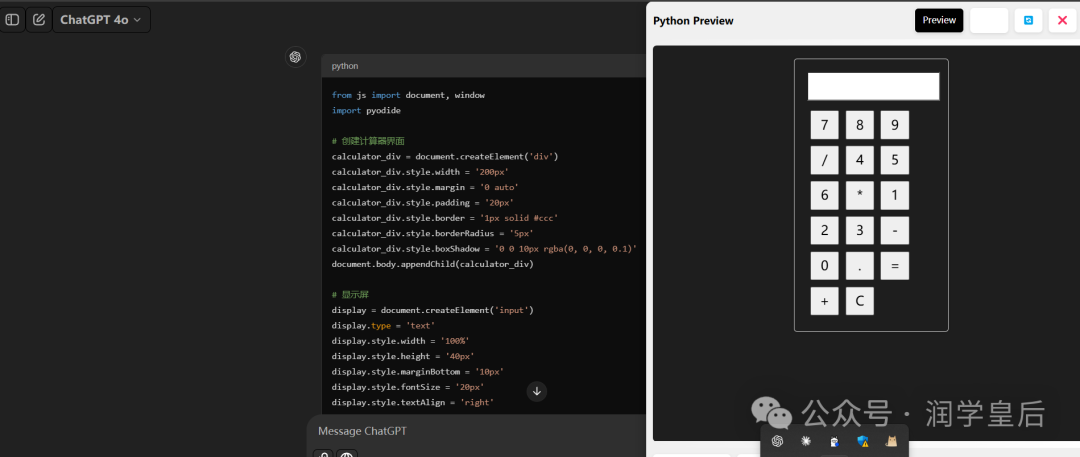Jump to the bottom with the down-arrow button

pyautogui.click(x=537, y=392)
